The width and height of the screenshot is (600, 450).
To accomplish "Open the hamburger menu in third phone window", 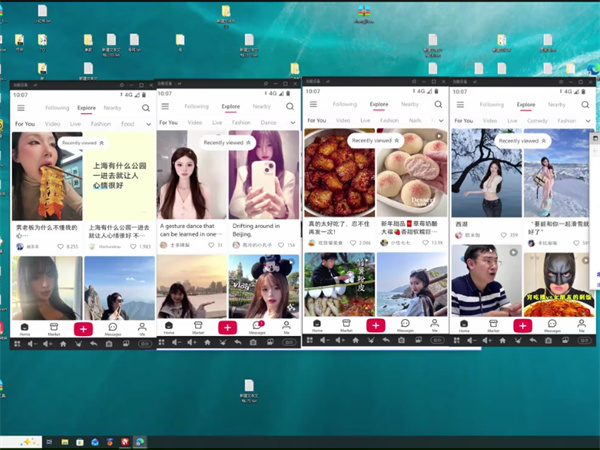I will pyautogui.click(x=313, y=104).
